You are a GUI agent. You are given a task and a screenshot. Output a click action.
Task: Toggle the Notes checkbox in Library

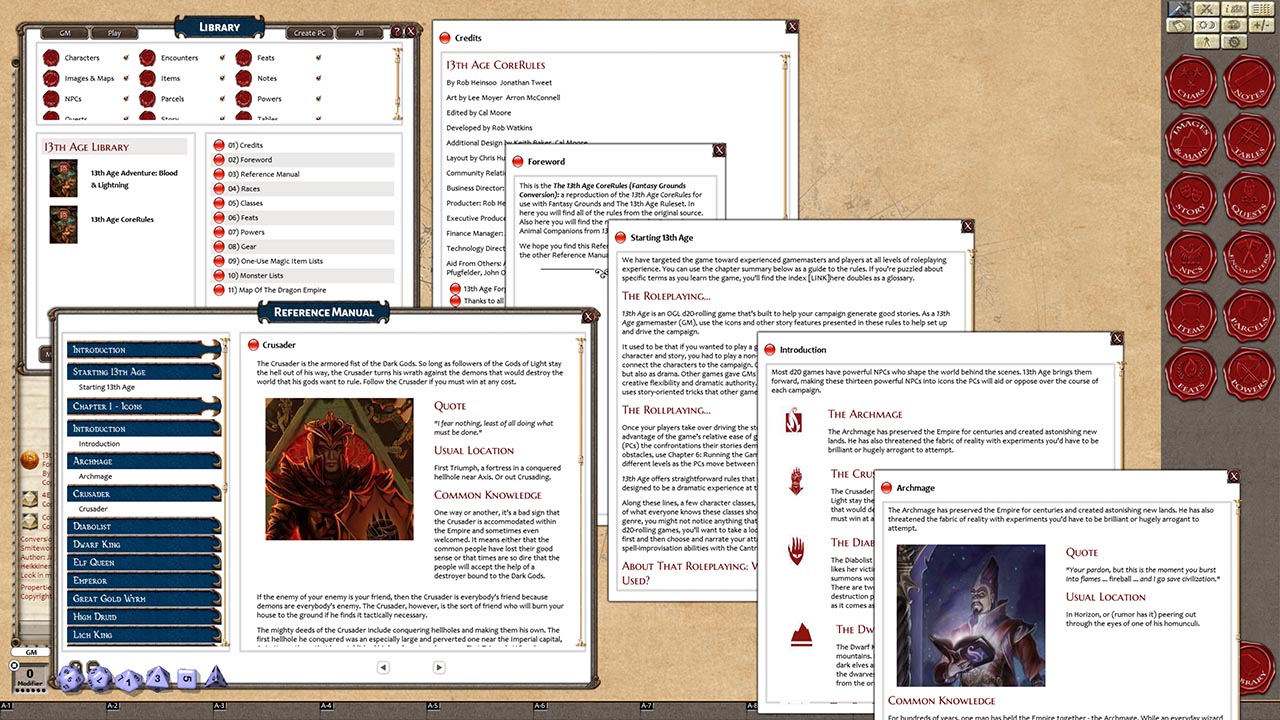click(318, 78)
